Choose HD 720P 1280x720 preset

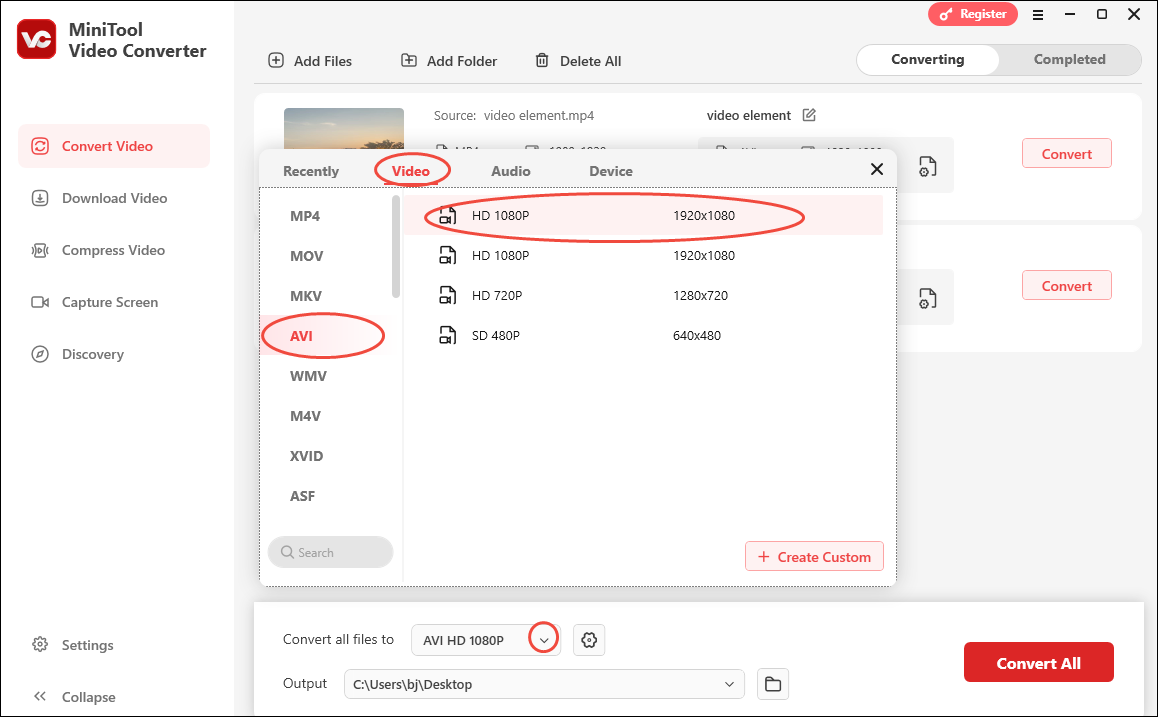[x=643, y=295]
